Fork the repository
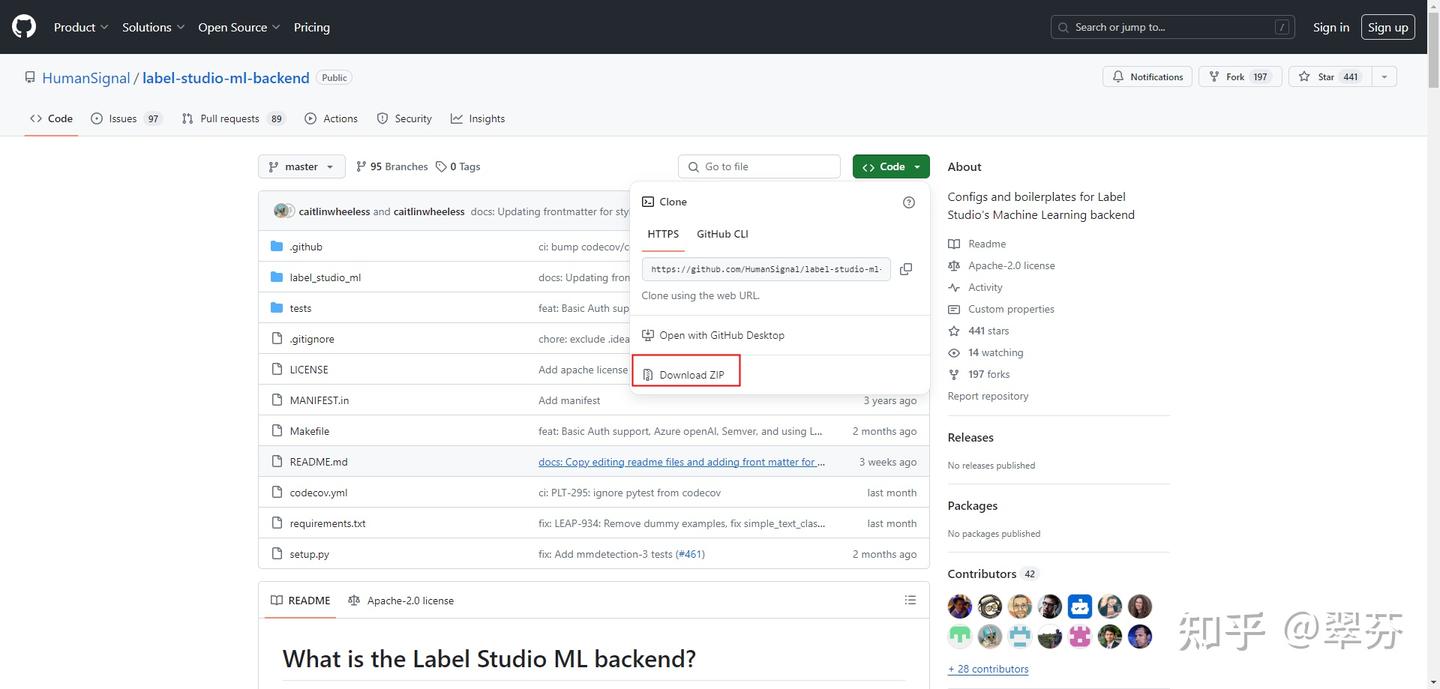 pos(1238,77)
